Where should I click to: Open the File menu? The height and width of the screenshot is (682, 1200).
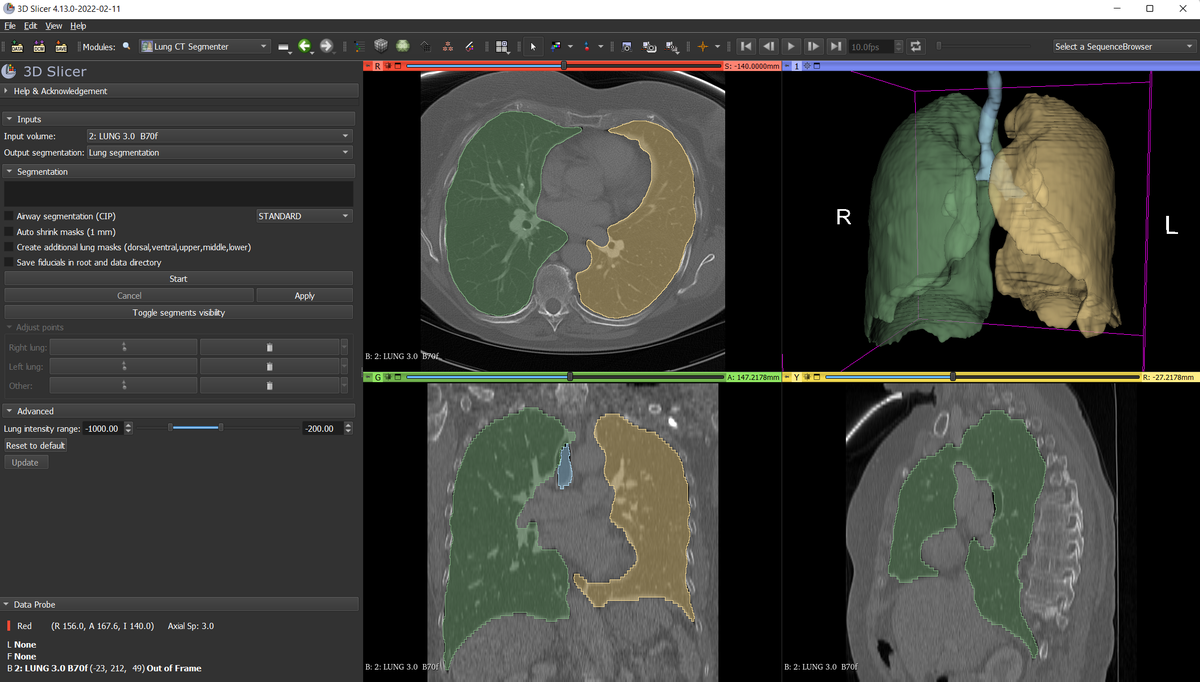click(x=9, y=25)
